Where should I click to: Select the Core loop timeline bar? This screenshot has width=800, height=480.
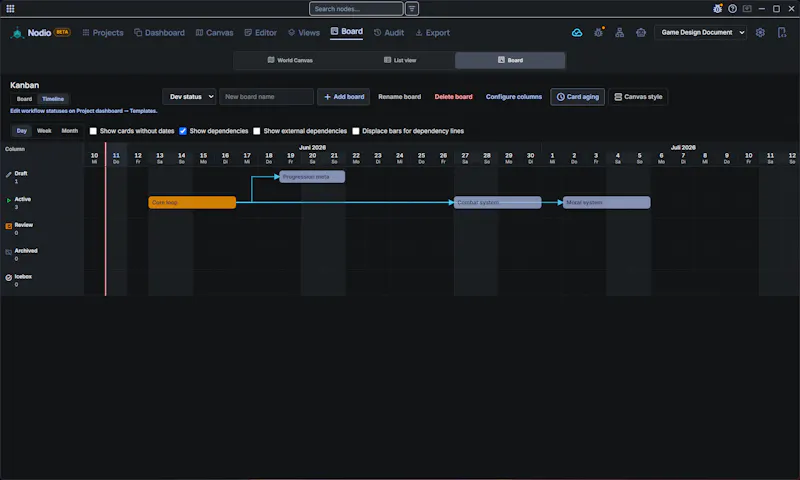(x=192, y=203)
